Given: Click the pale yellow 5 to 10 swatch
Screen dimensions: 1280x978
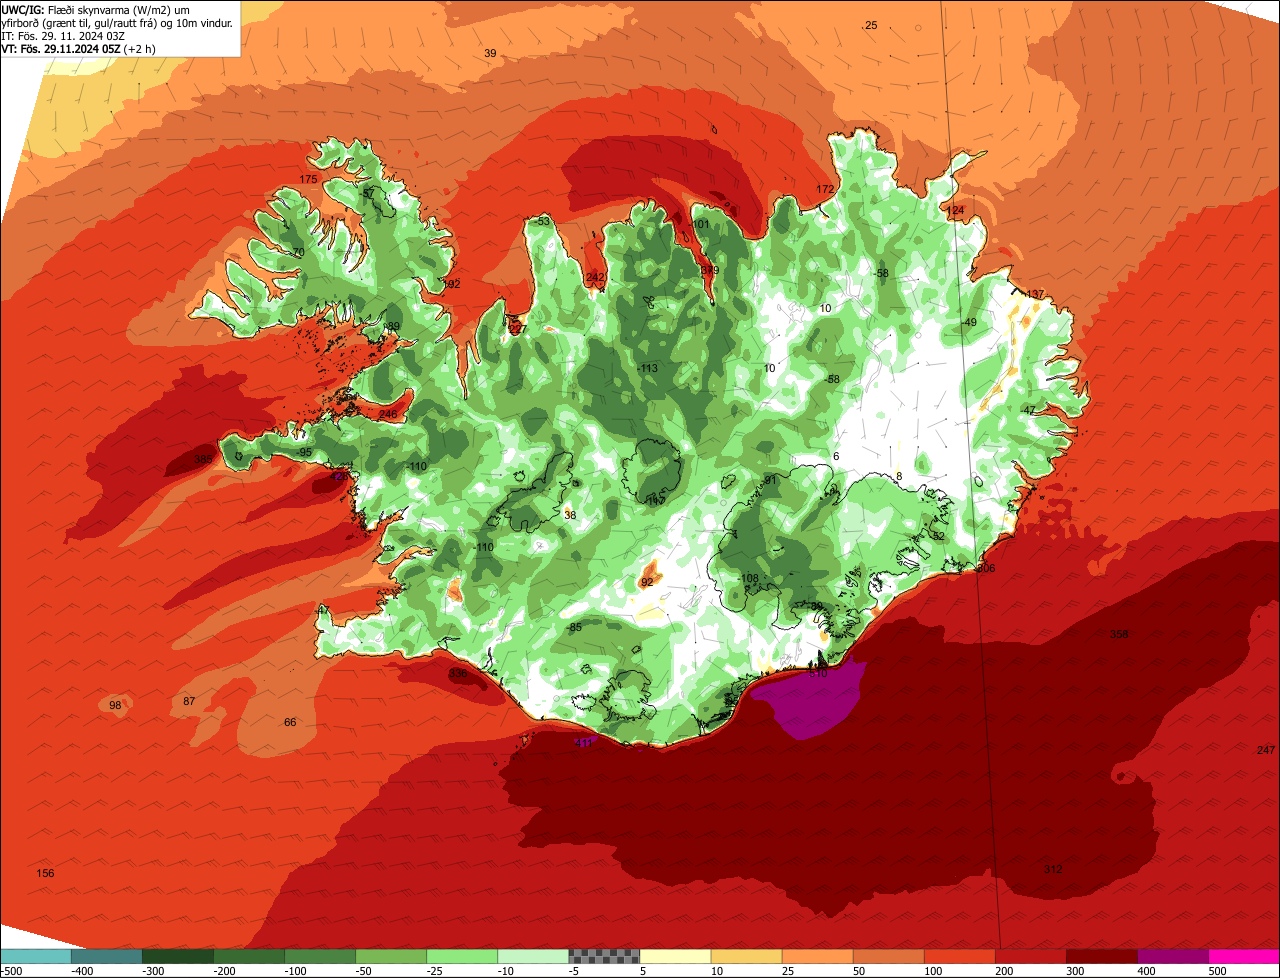Looking at the screenshot, I should tap(675, 956).
